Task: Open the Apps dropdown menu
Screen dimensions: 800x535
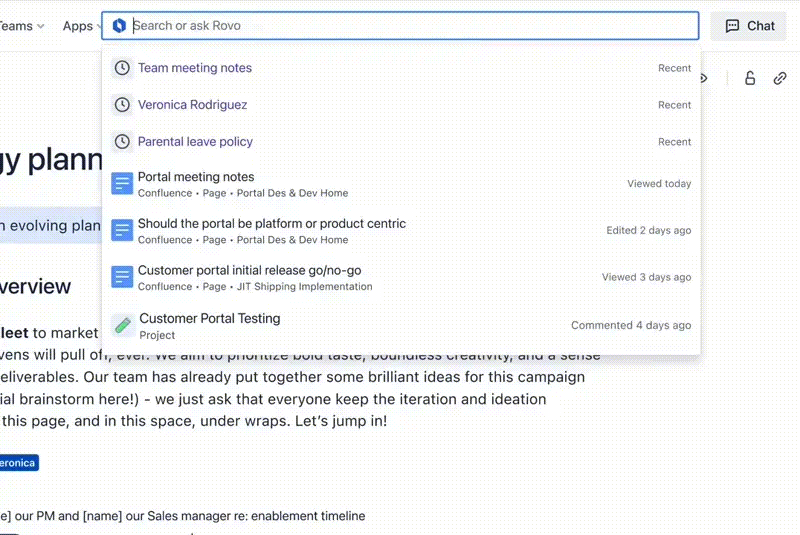Action: [x=80, y=26]
